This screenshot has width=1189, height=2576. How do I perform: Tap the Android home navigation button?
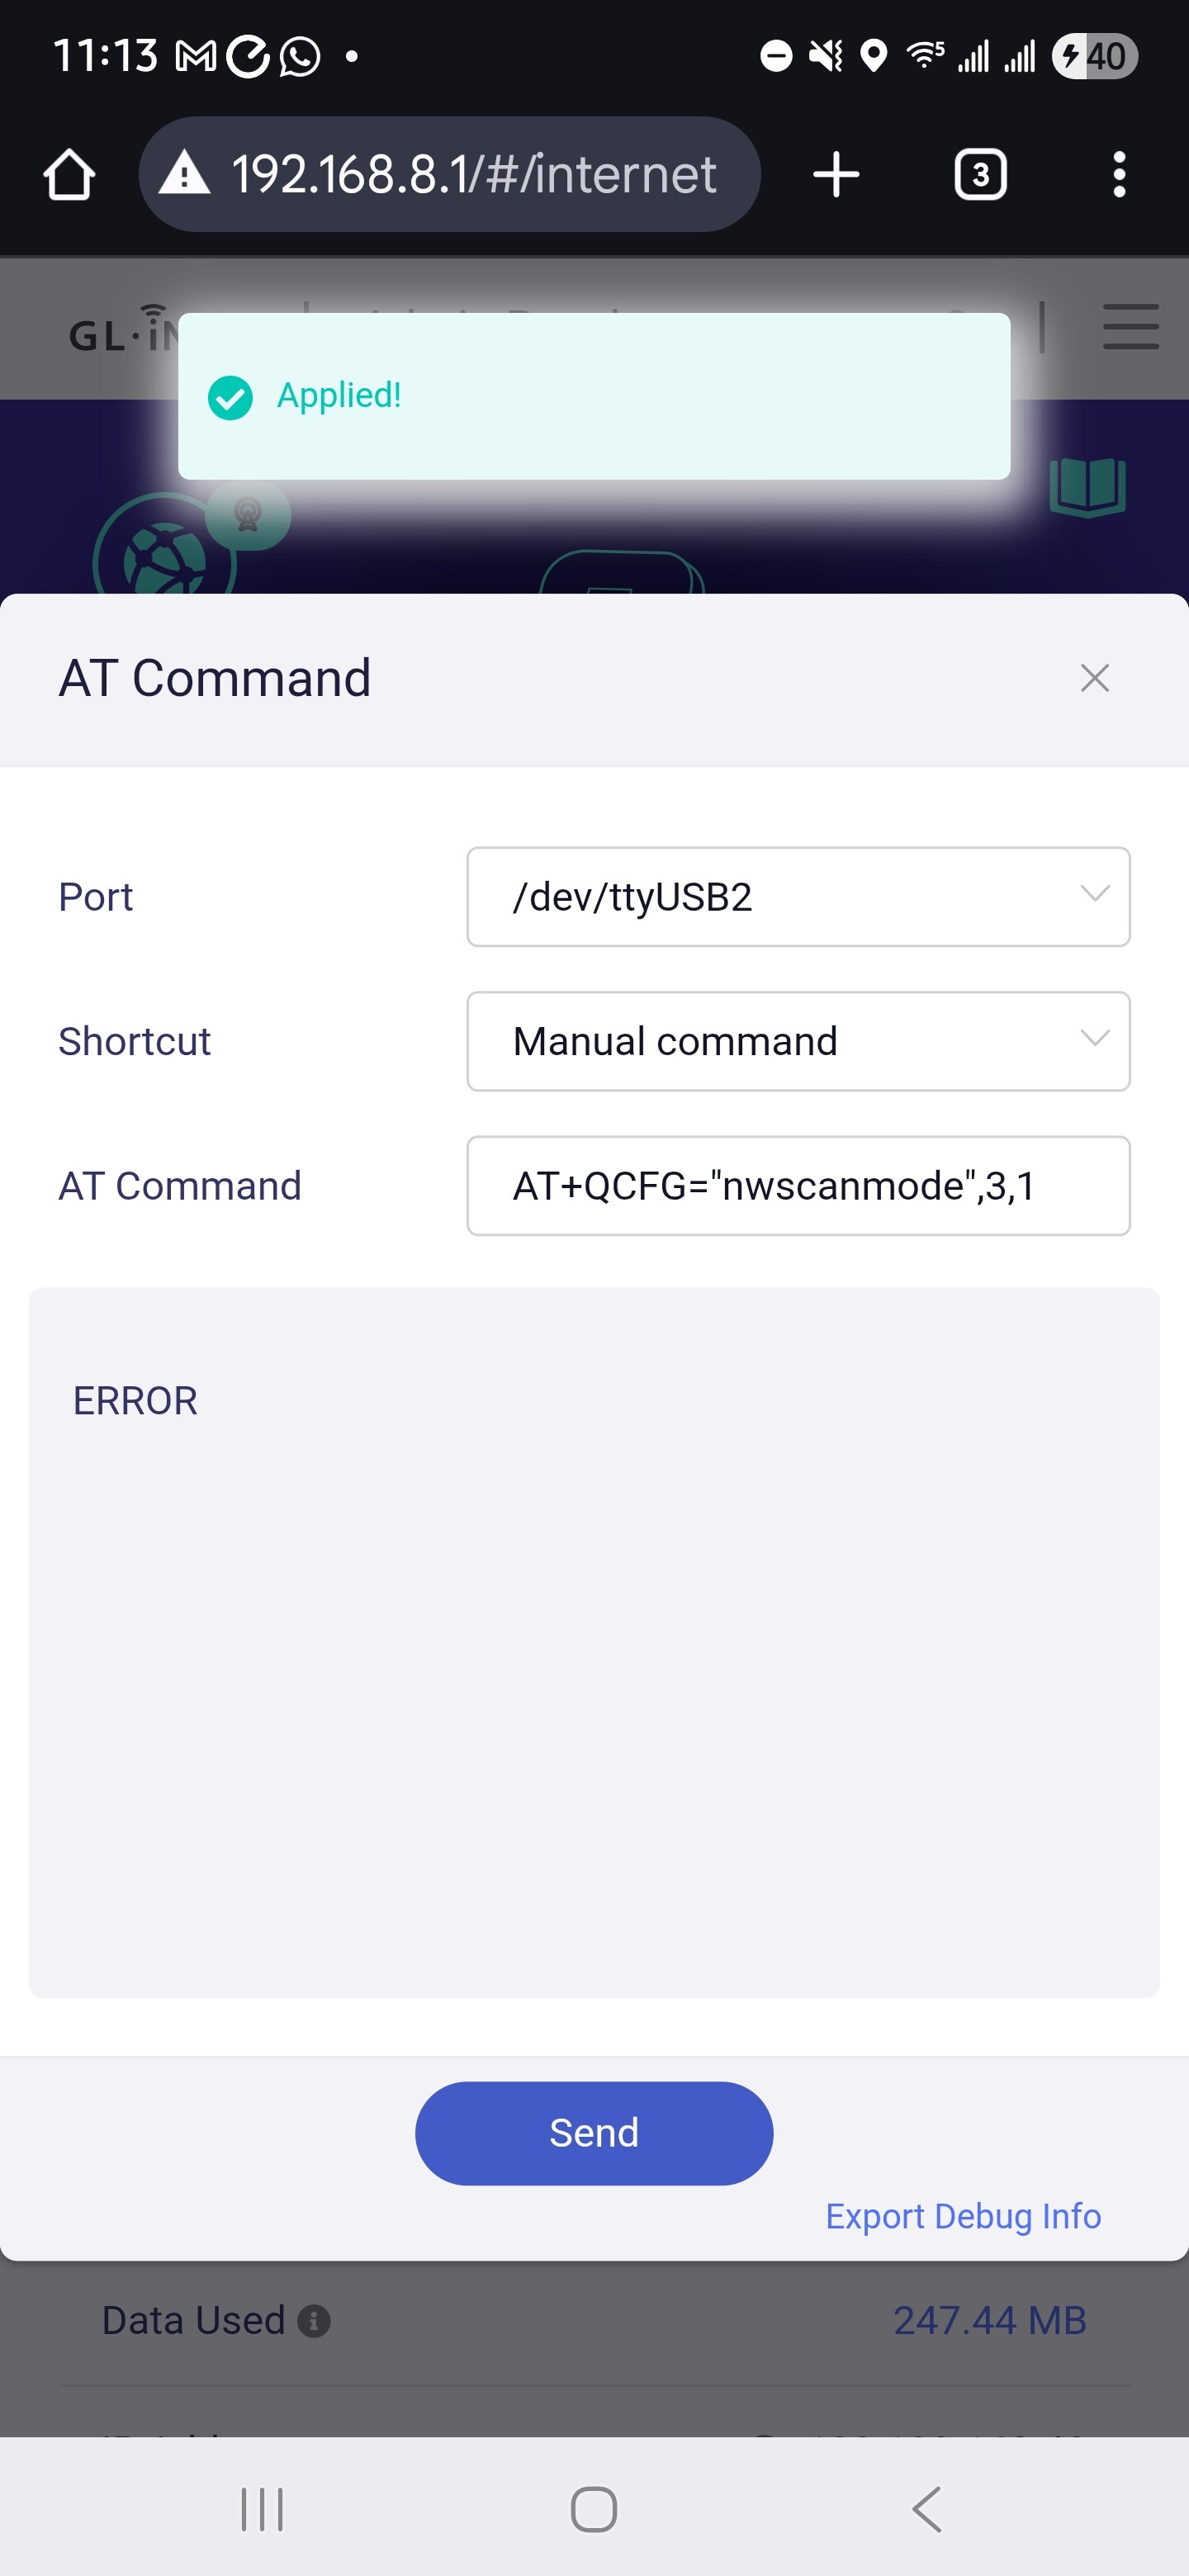click(x=594, y=2509)
